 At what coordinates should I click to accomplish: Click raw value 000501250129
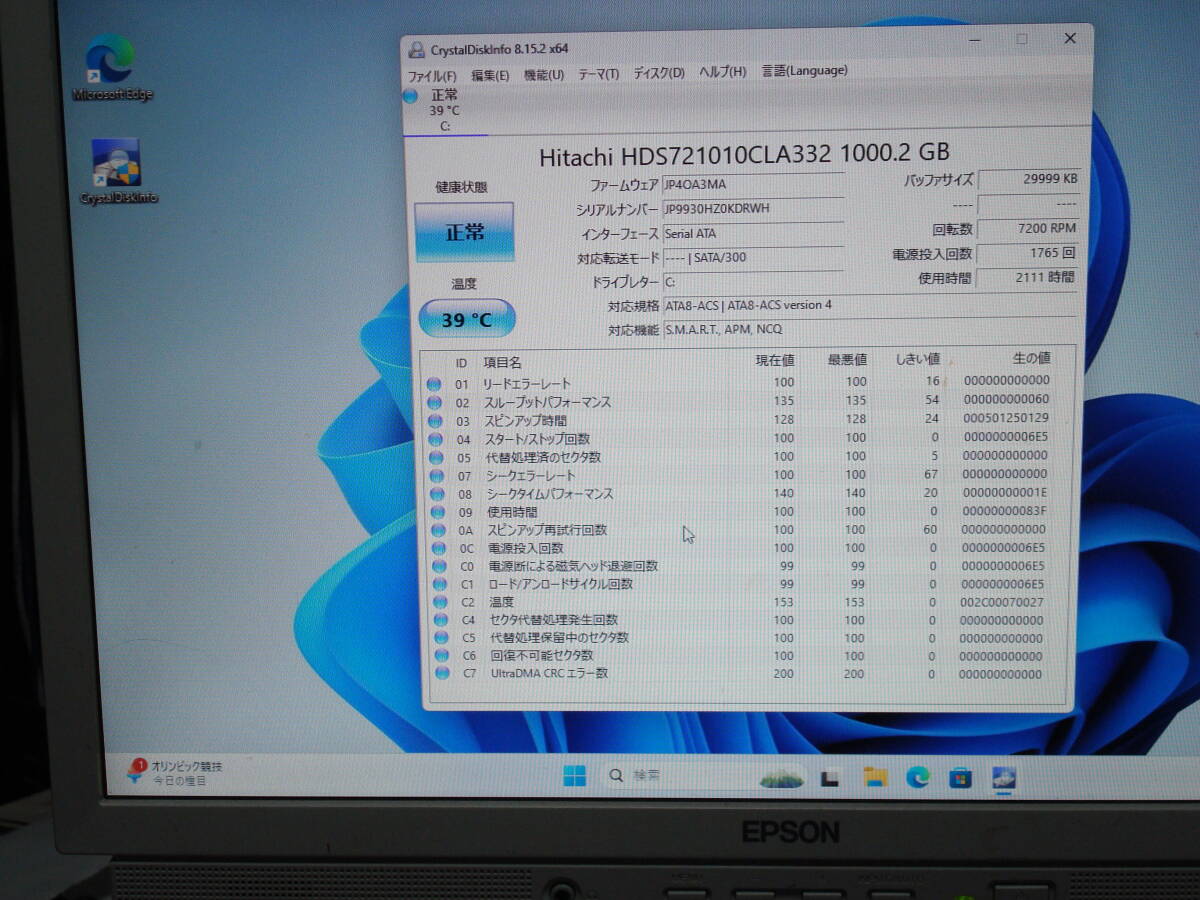click(x=1006, y=418)
